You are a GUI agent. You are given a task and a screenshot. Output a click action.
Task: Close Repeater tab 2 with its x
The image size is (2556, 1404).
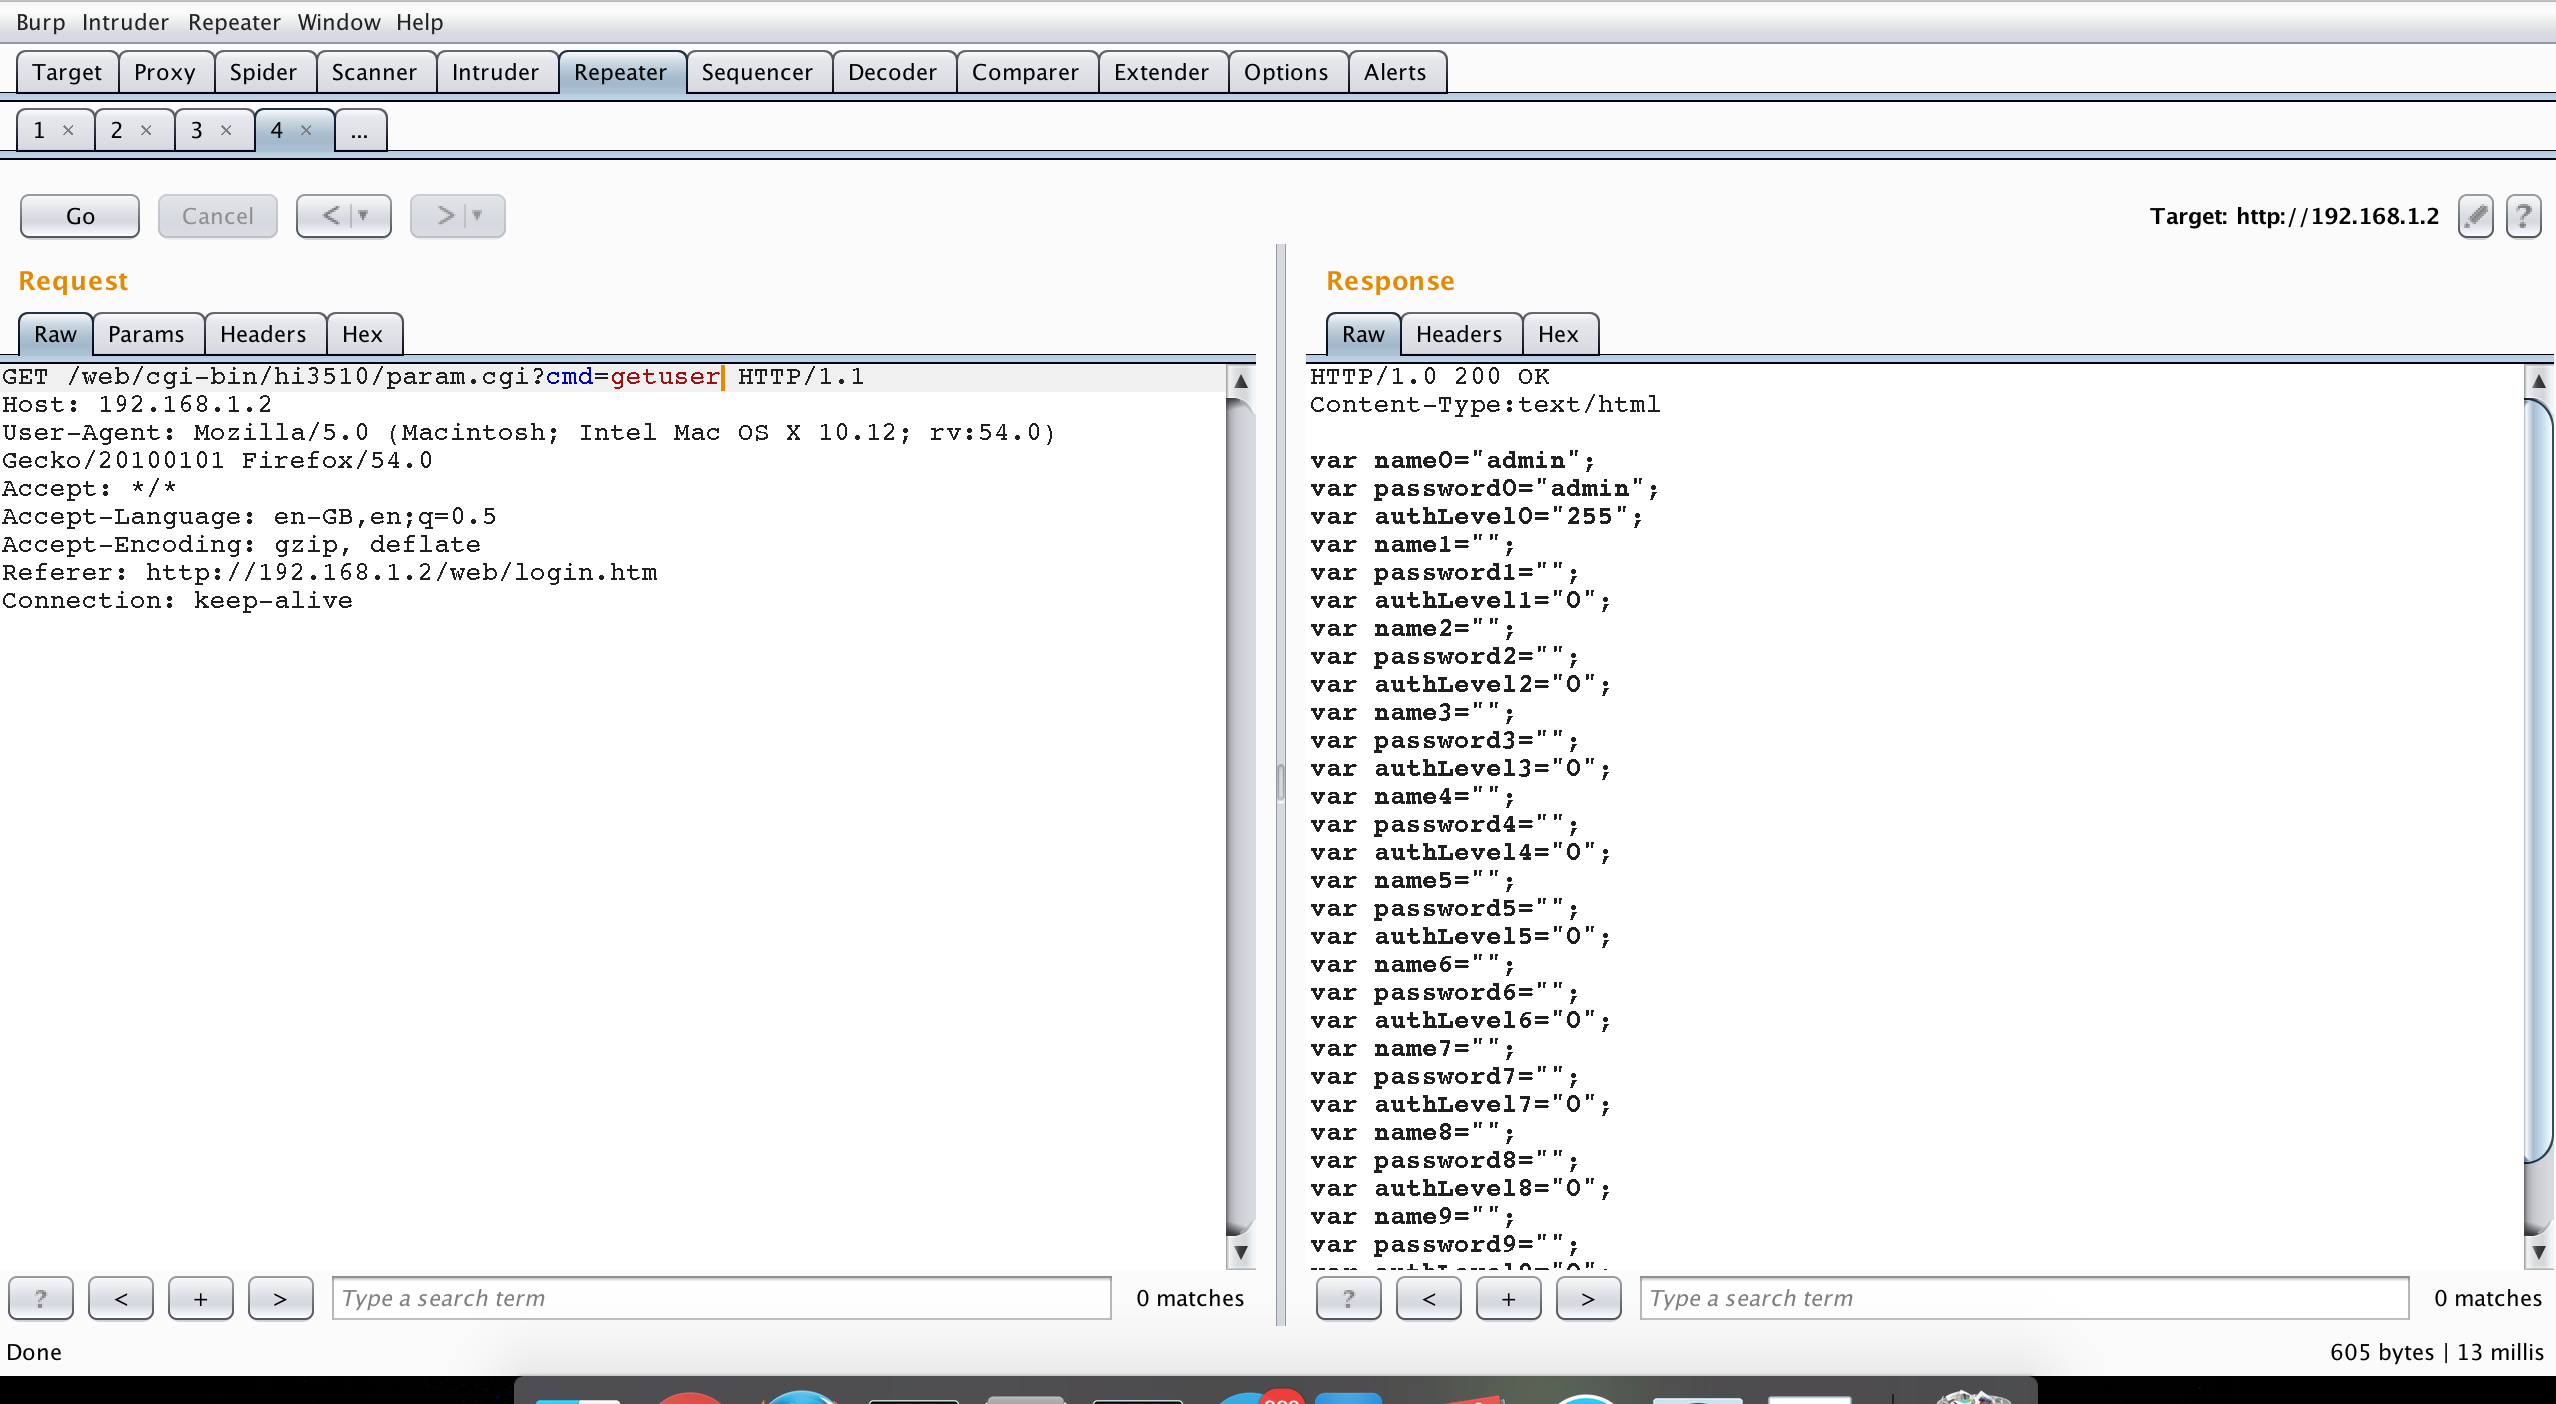[146, 130]
